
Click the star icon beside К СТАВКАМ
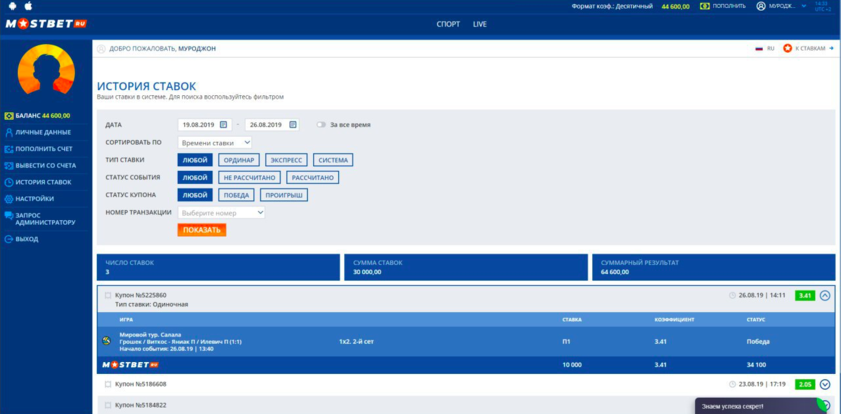pyautogui.click(x=787, y=48)
